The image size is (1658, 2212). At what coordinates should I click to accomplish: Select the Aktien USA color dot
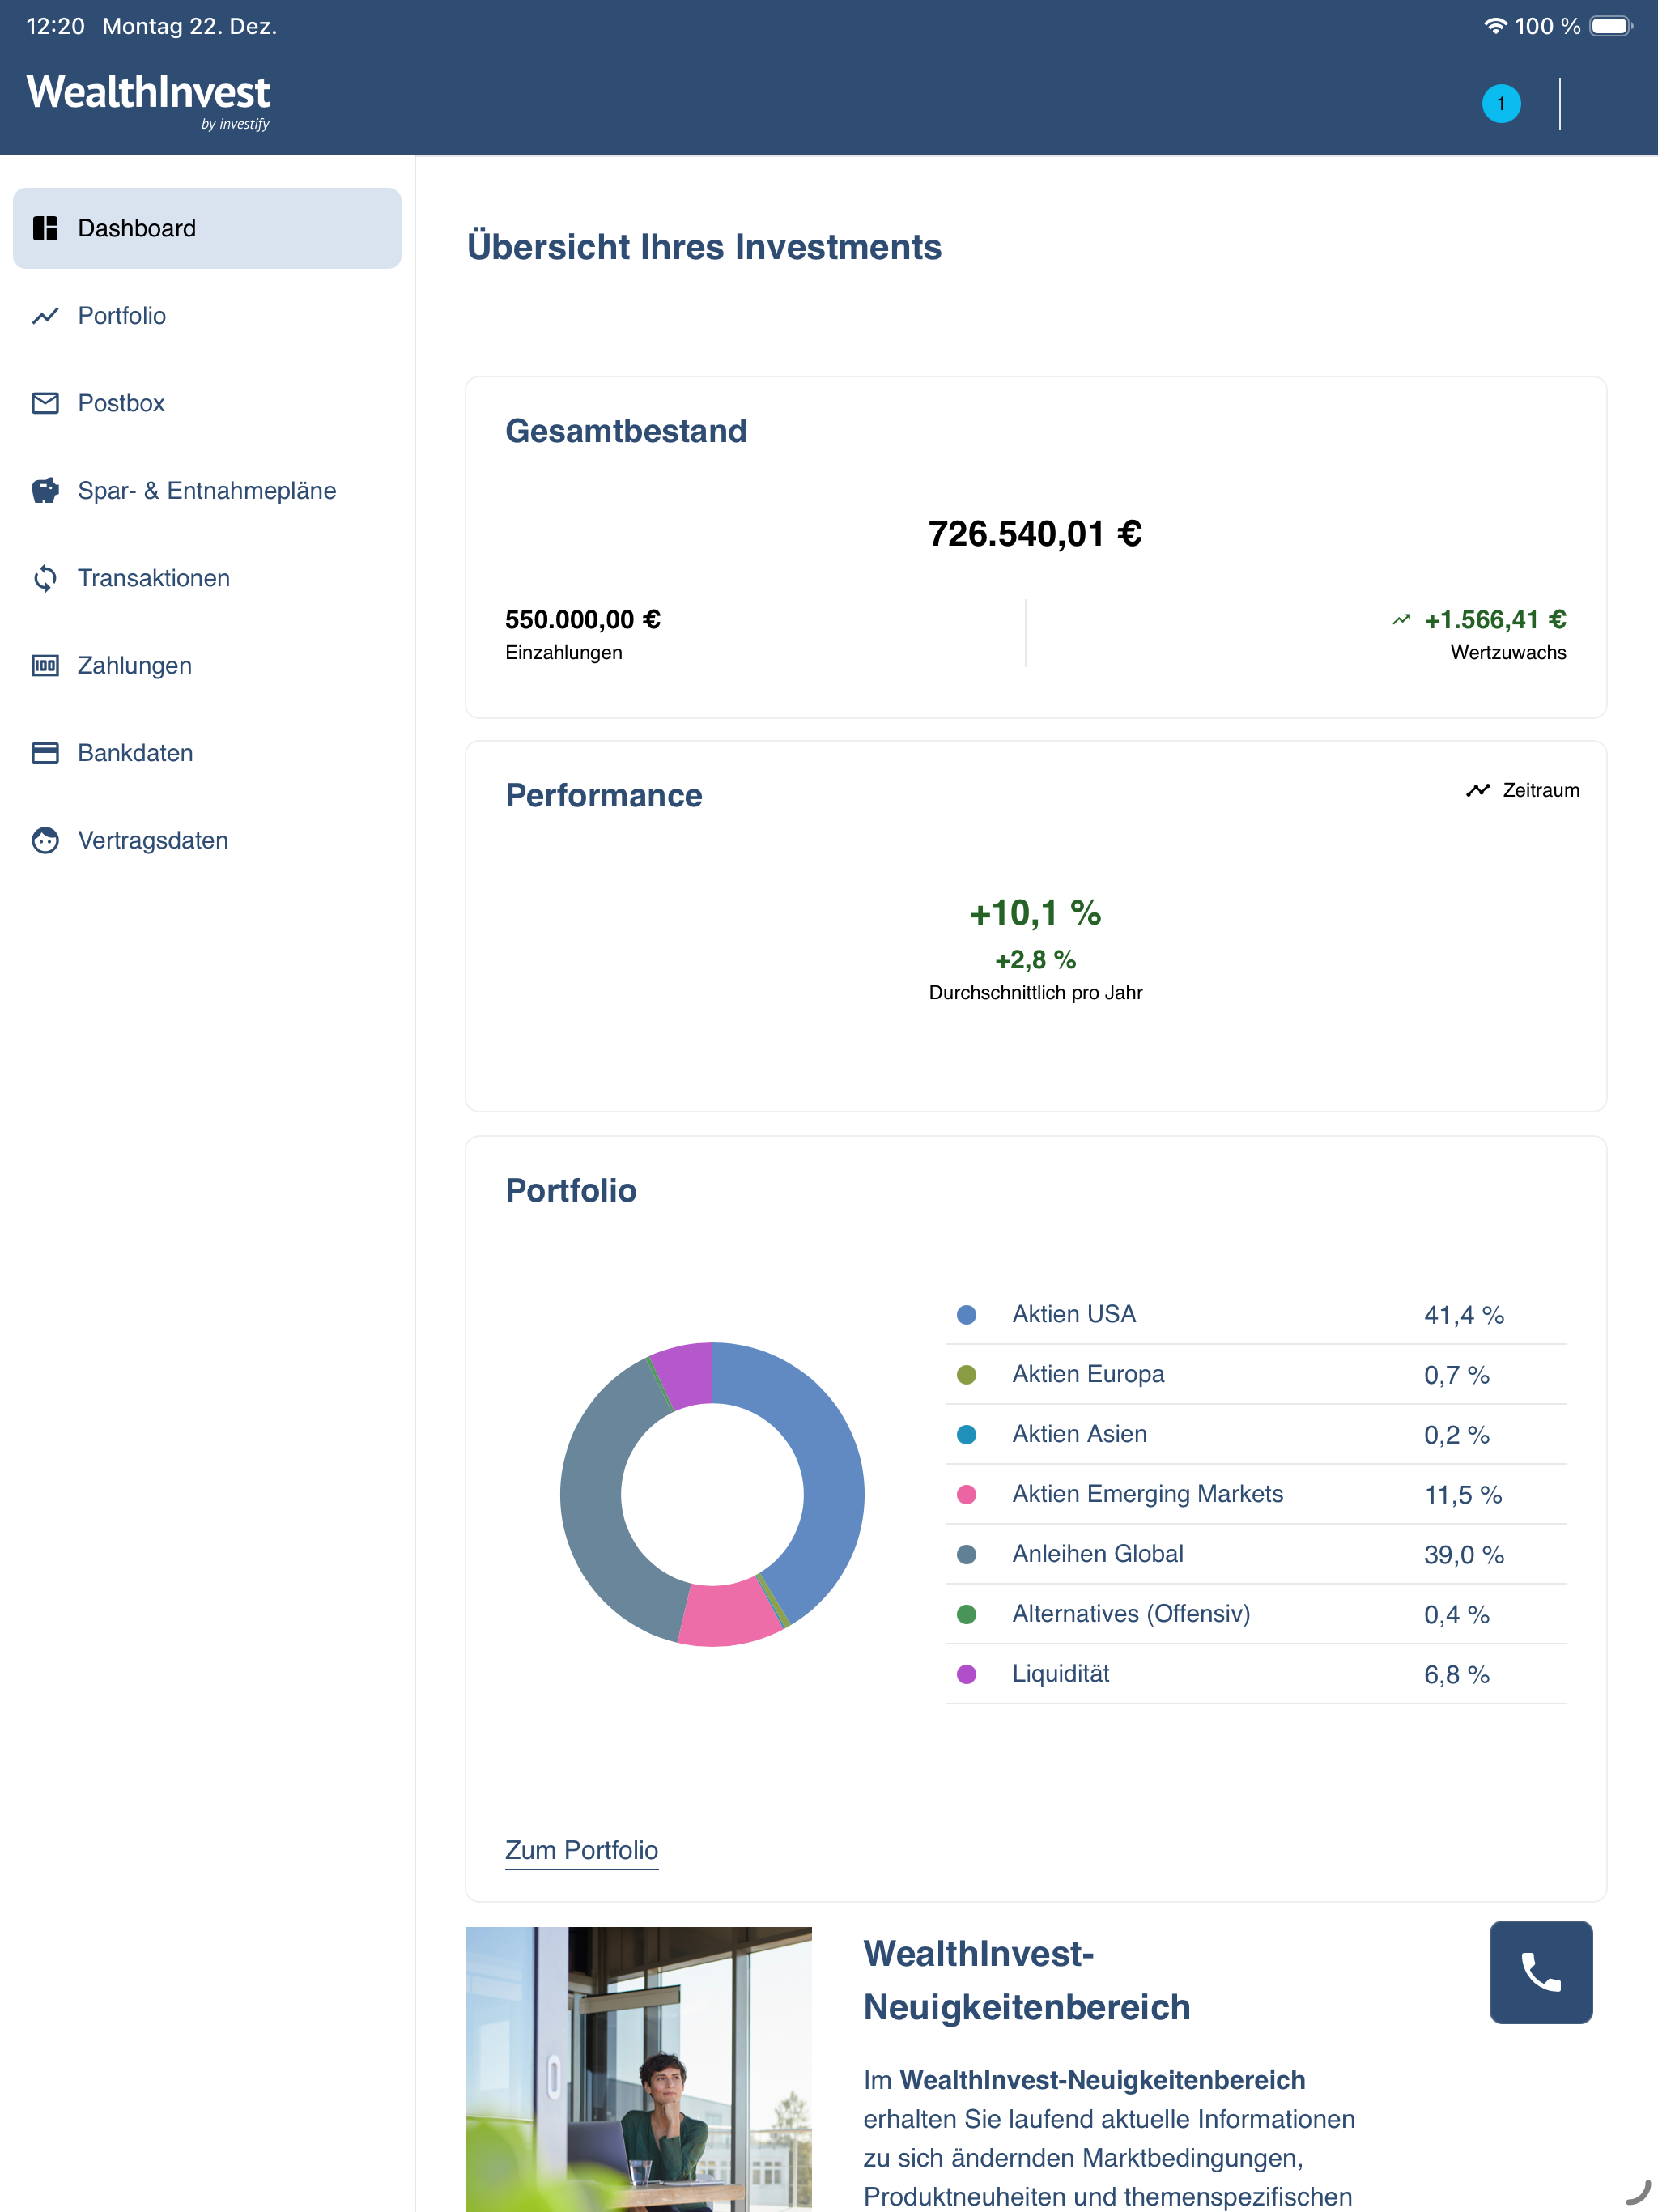click(x=966, y=1314)
